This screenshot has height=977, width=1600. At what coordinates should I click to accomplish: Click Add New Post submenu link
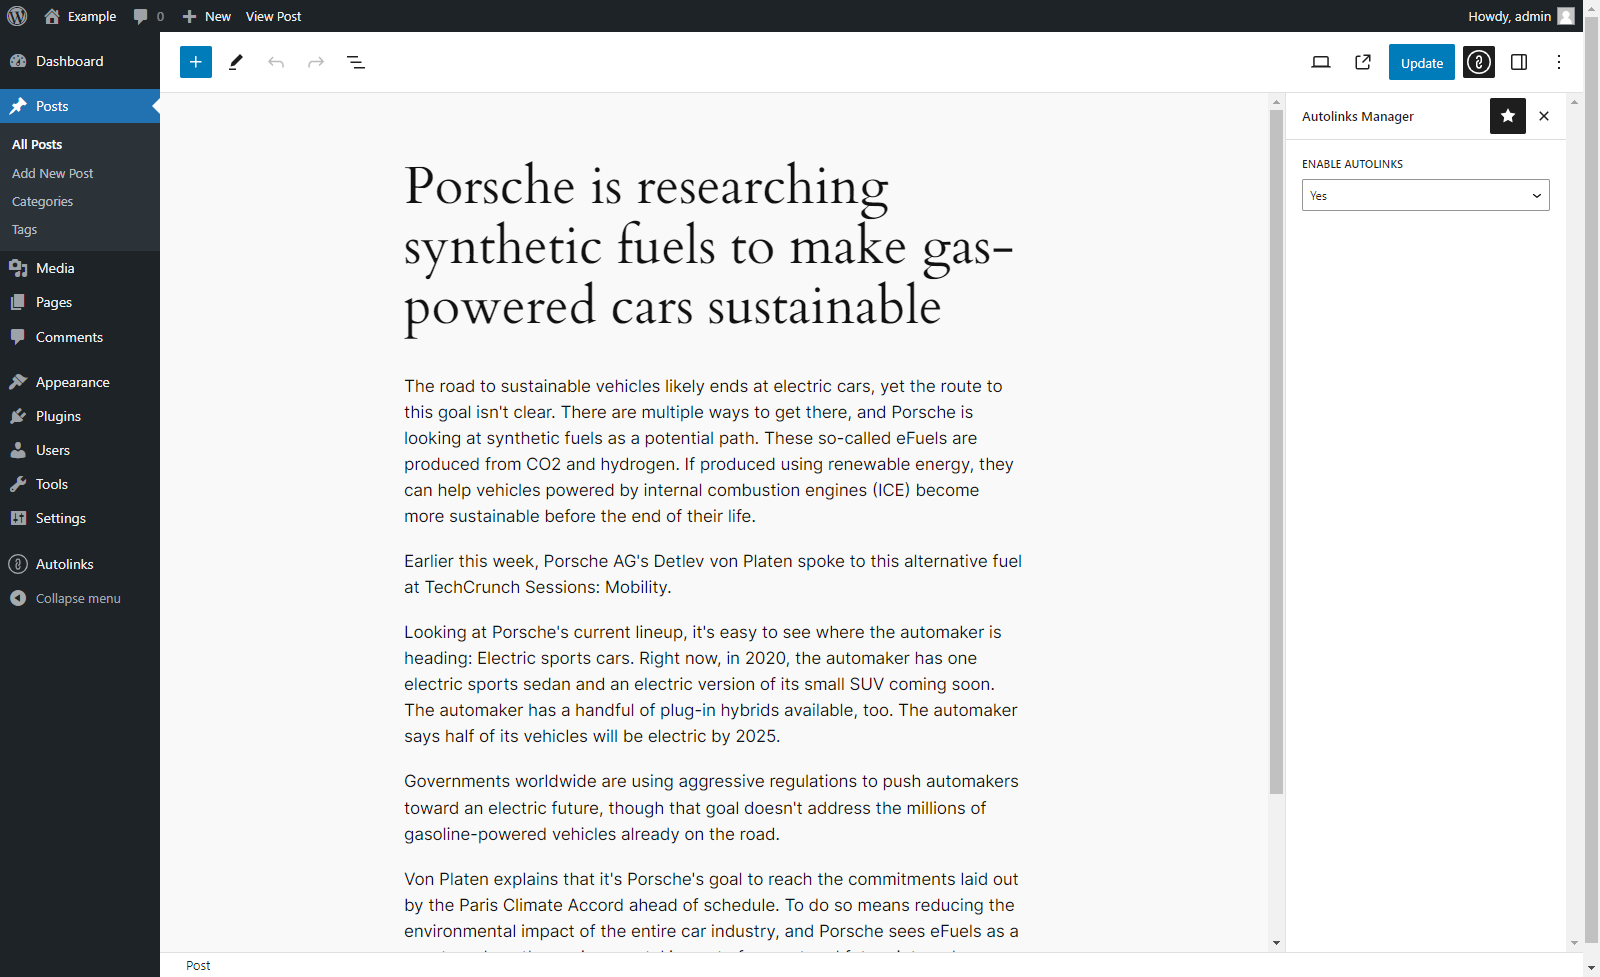52,173
